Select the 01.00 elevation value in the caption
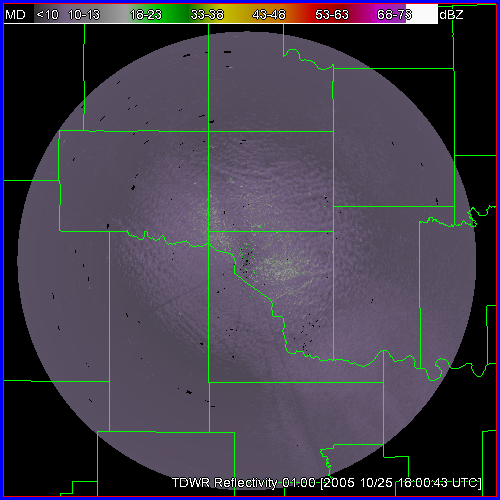500x500 pixels. [299, 482]
